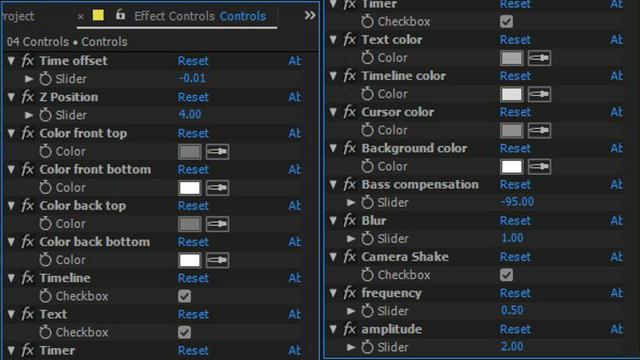Click the eyedropper for Timeline color
The height and width of the screenshot is (360, 640).
pyautogui.click(x=539, y=94)
